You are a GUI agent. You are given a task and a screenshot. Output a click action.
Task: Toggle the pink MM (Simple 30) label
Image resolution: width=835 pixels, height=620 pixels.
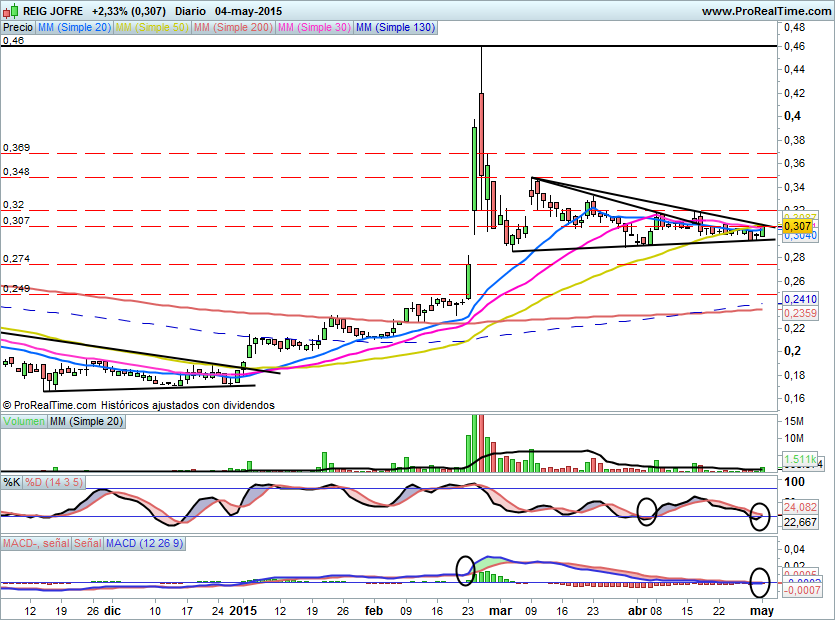point(314,28)
